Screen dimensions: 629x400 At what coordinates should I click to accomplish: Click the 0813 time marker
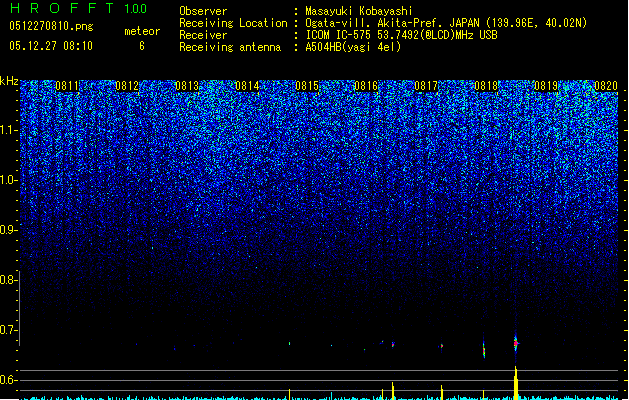point(187,86)
